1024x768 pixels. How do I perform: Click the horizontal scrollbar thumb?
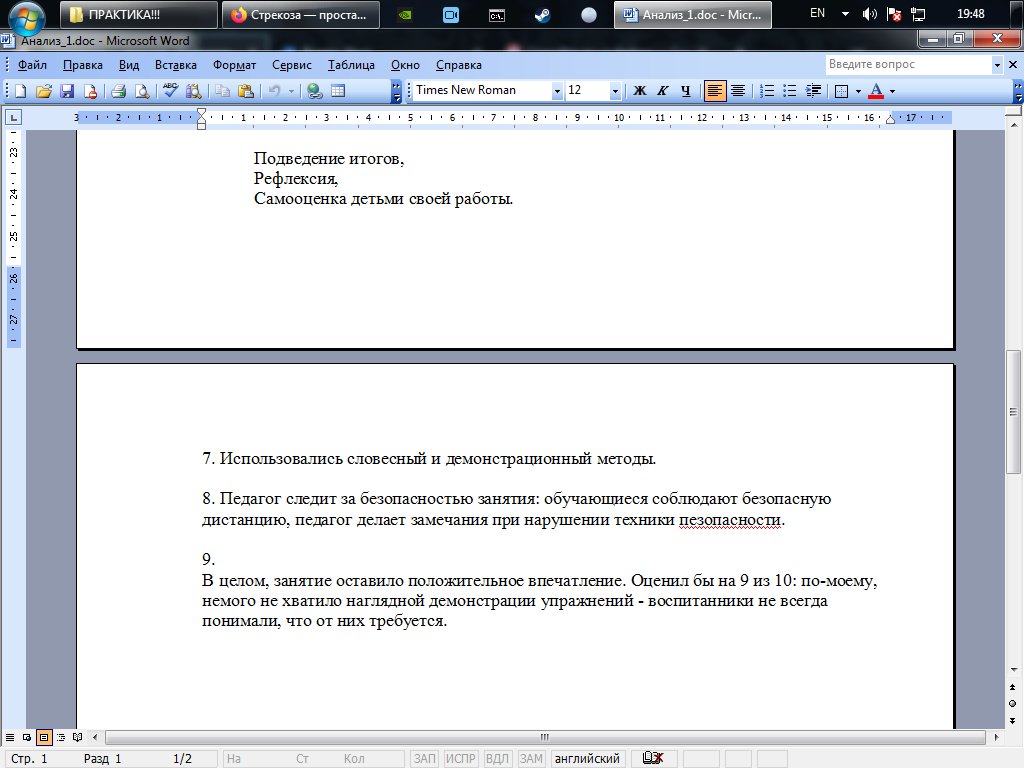pyautogui.click(x=545, y=737)
